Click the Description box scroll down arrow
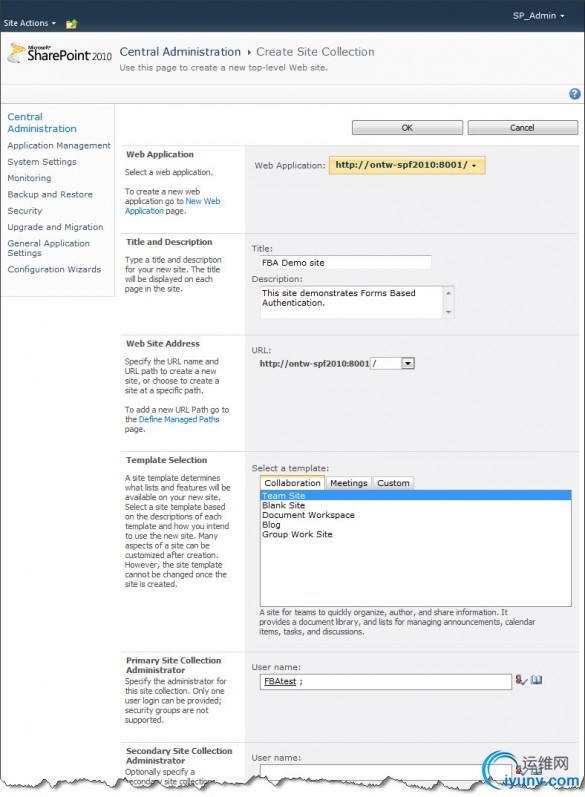The image size is (585, 797). coord(448,312)
